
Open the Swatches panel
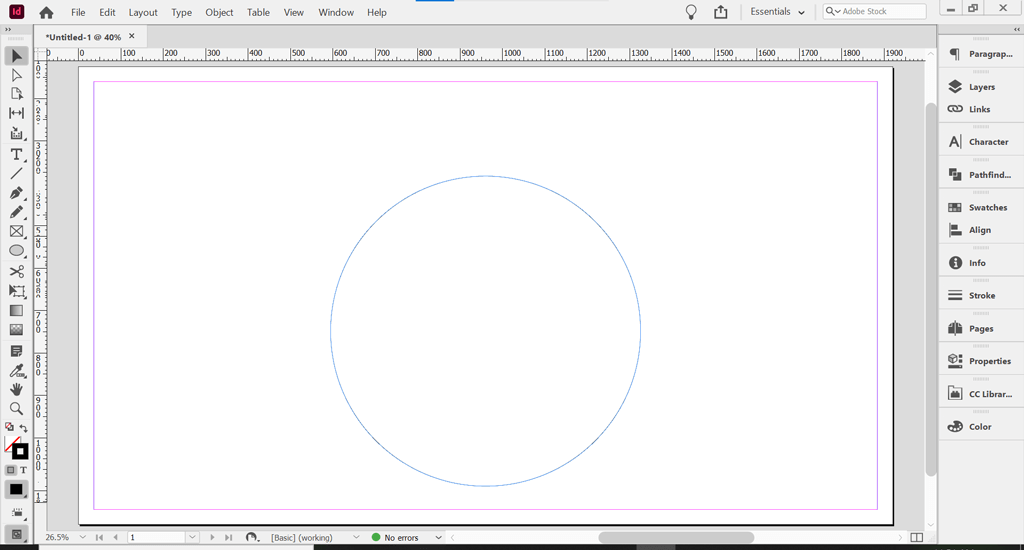986,208
